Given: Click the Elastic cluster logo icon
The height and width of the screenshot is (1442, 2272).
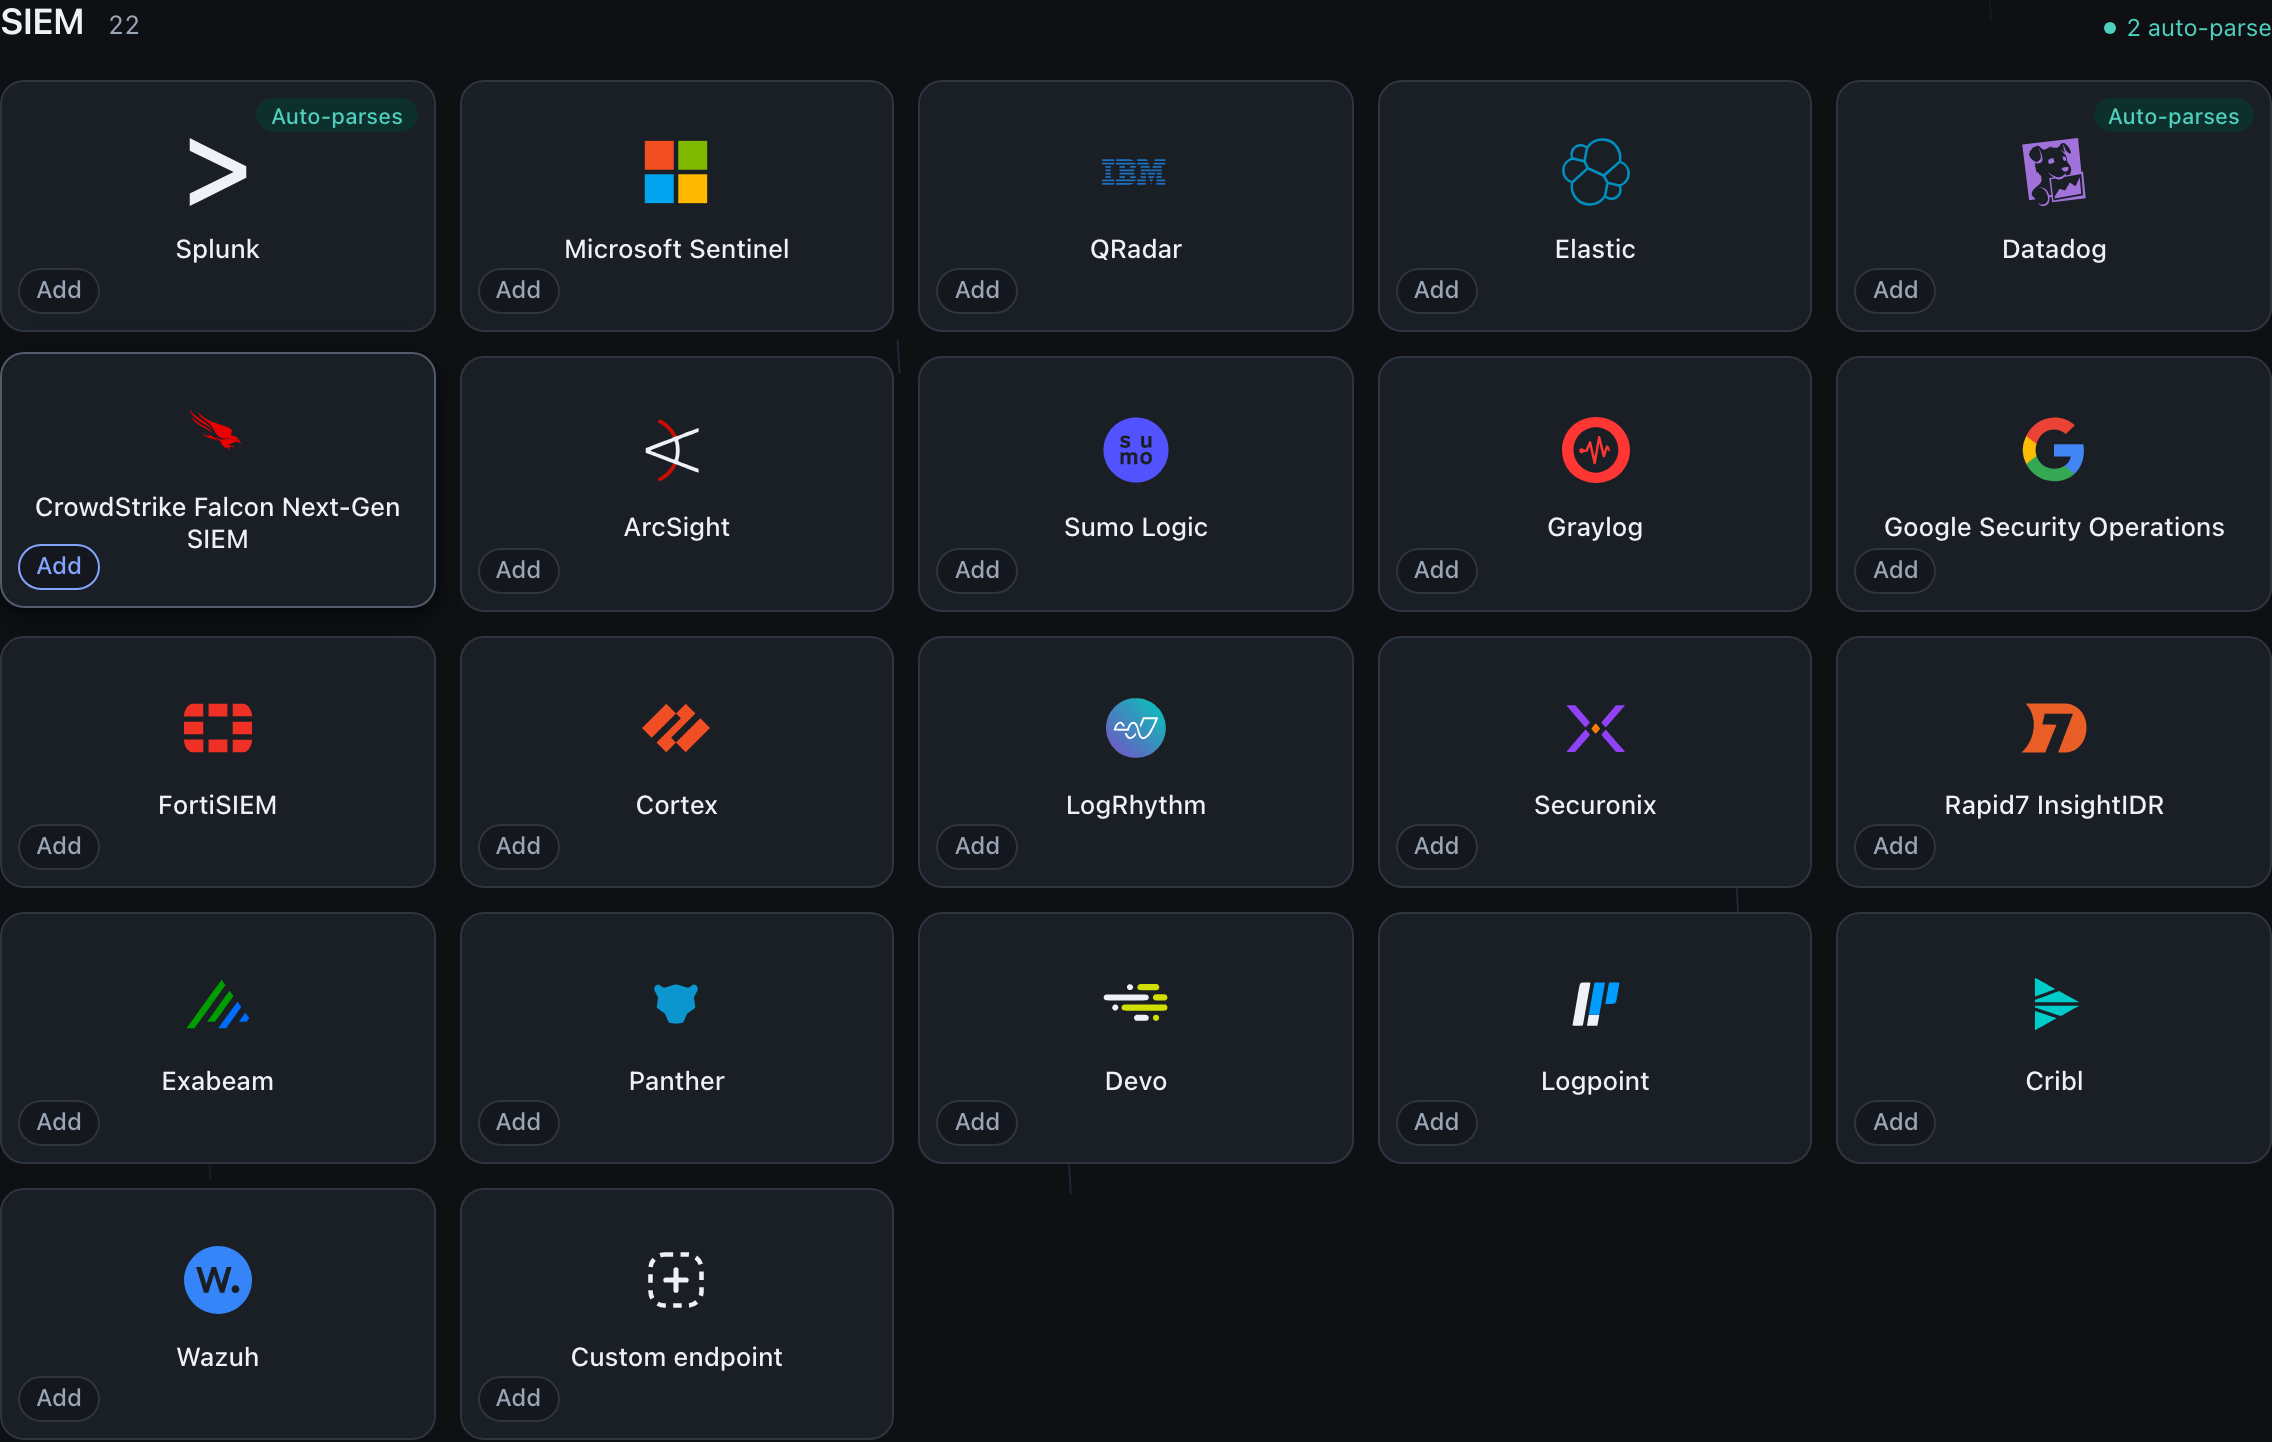Looking at the screenshot, I should tap(1595, 172).
